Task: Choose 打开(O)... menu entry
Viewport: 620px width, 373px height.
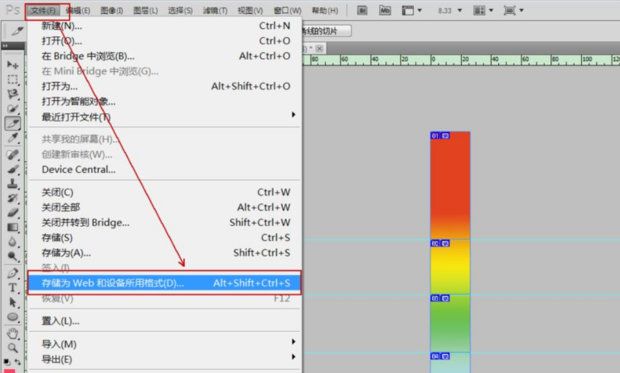Action: point(164,41)
